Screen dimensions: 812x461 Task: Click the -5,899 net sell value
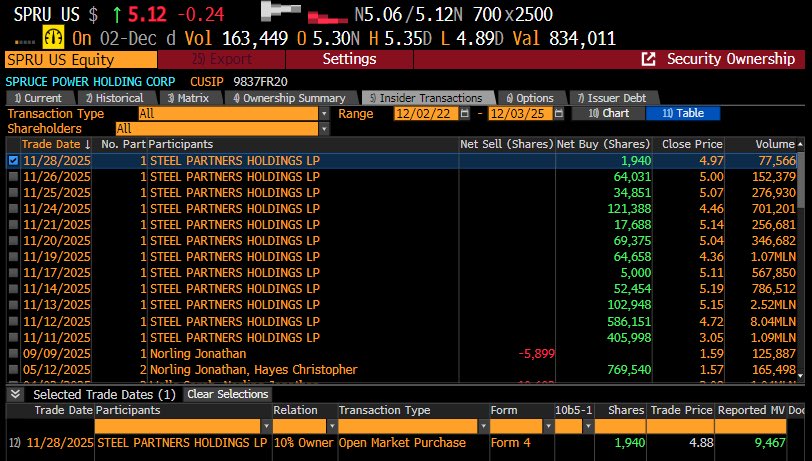pyautogui.click(x=536, y=354)
